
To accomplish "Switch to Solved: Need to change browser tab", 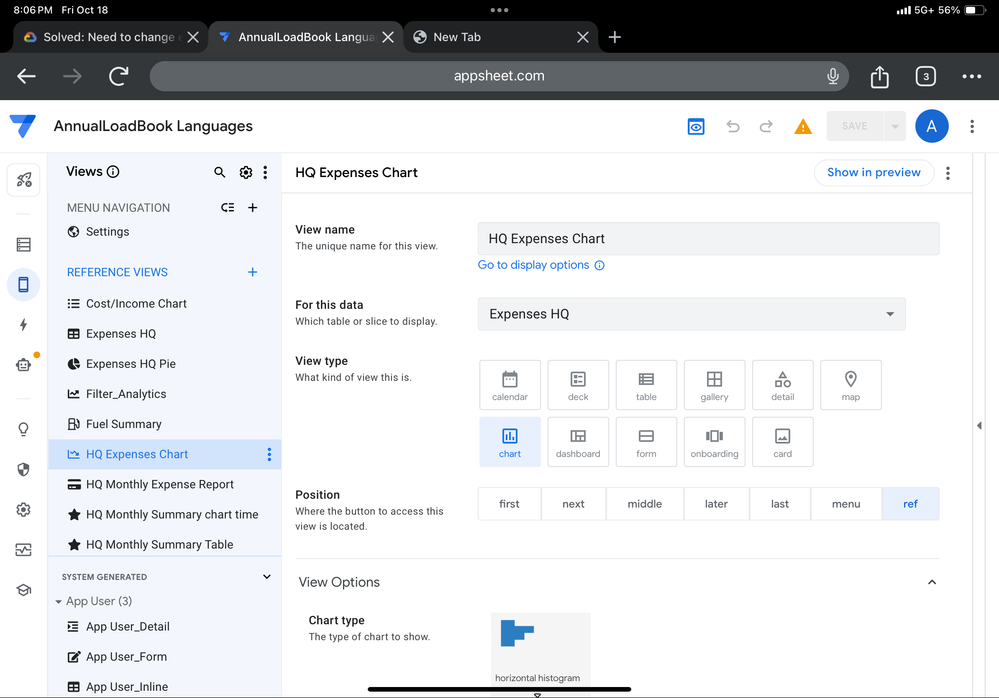I will point(110,37).
